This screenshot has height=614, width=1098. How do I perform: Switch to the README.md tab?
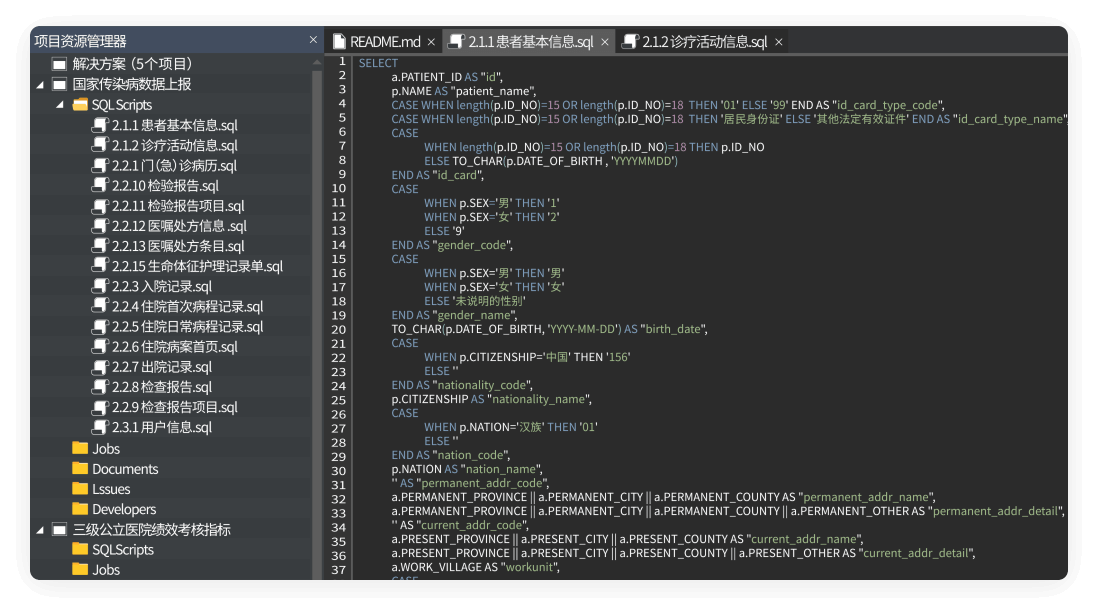click(x=385, y=43)
